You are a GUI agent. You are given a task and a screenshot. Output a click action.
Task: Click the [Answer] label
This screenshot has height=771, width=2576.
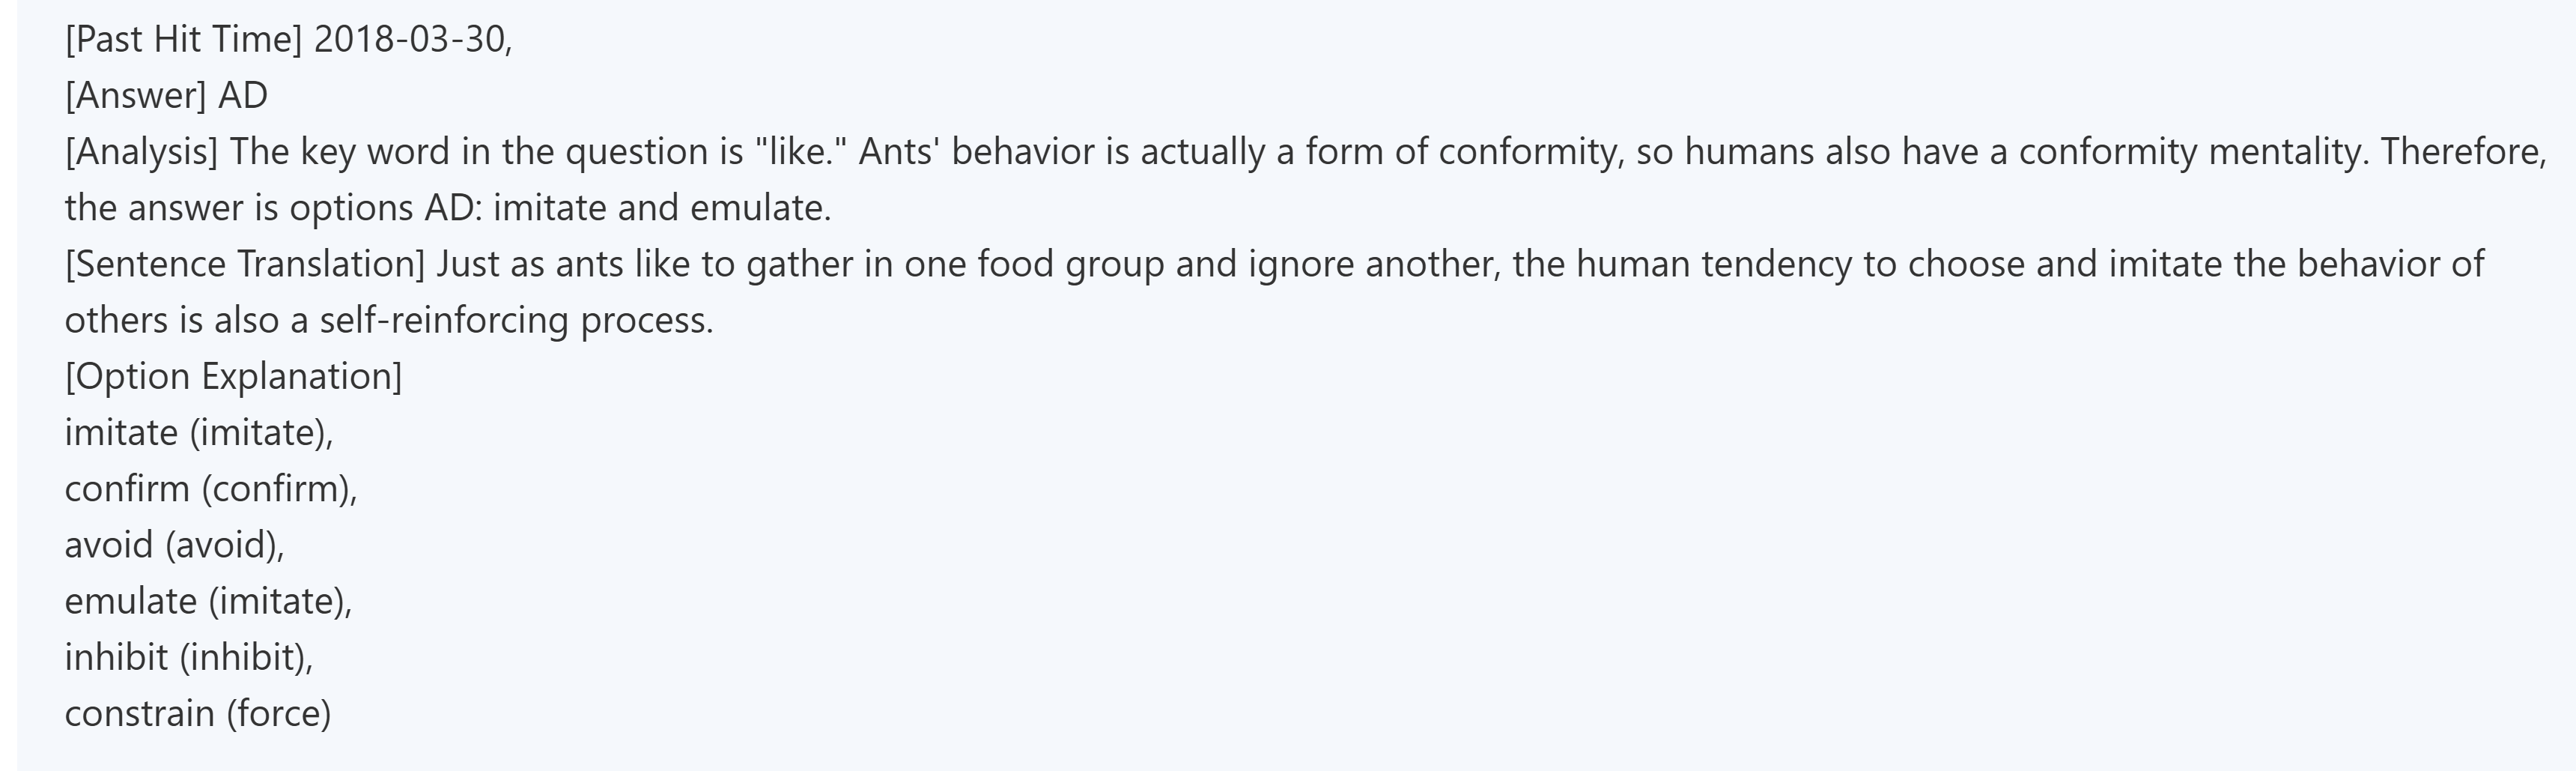tap(135, 96)
